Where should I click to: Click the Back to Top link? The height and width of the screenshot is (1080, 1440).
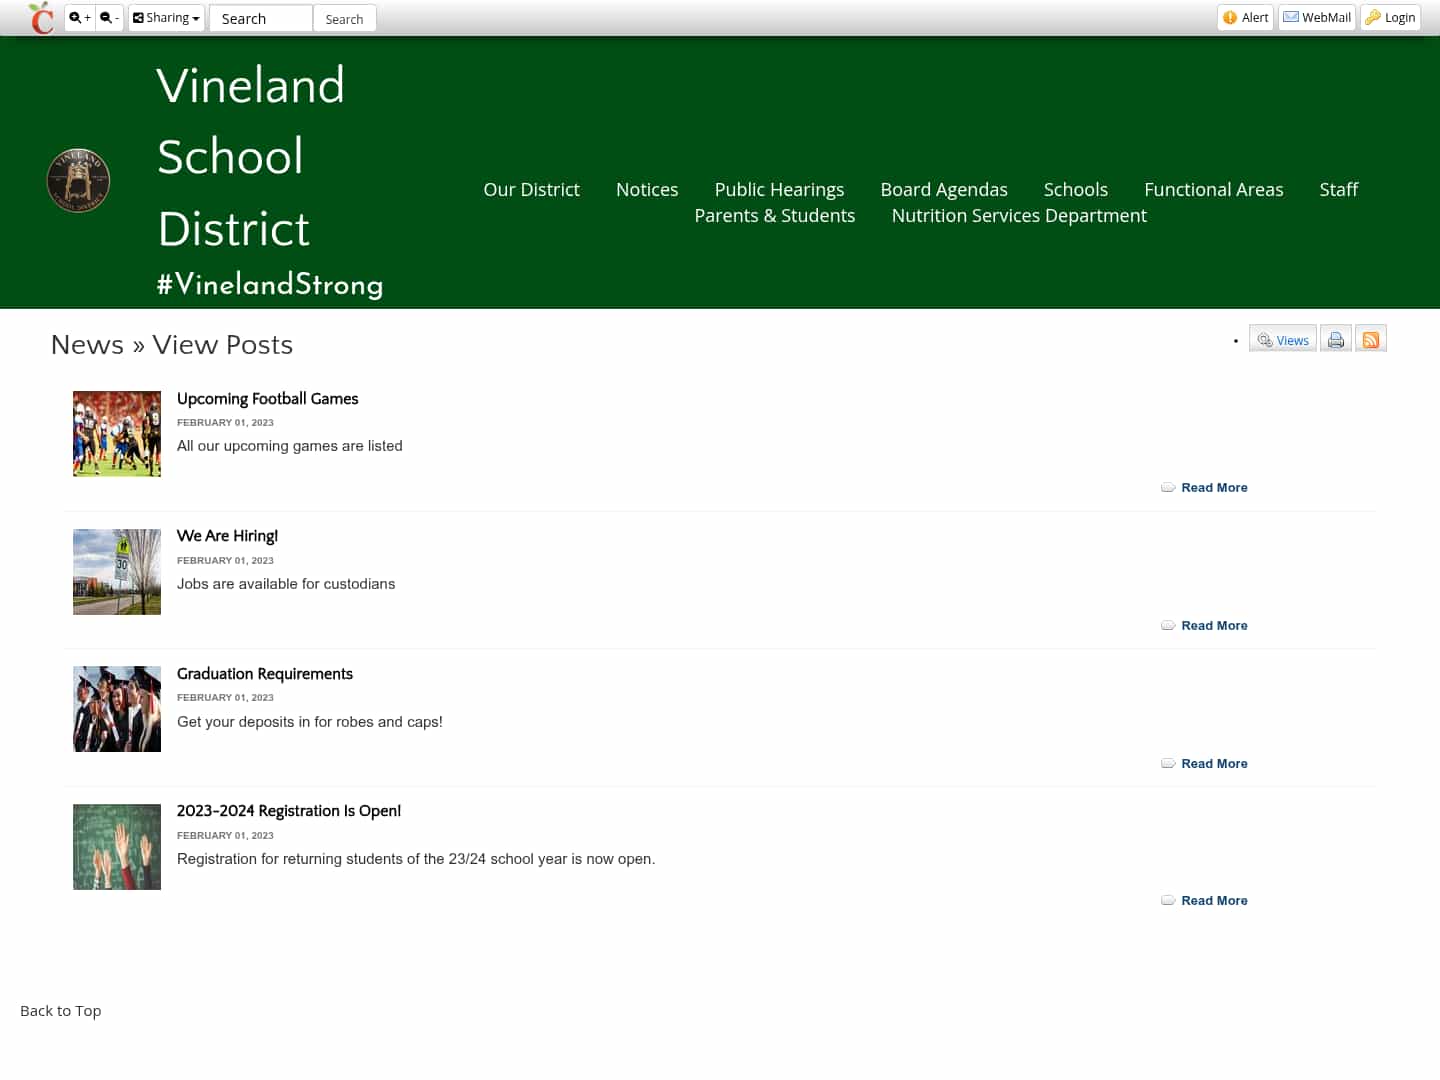click(x=60, y=1010)
